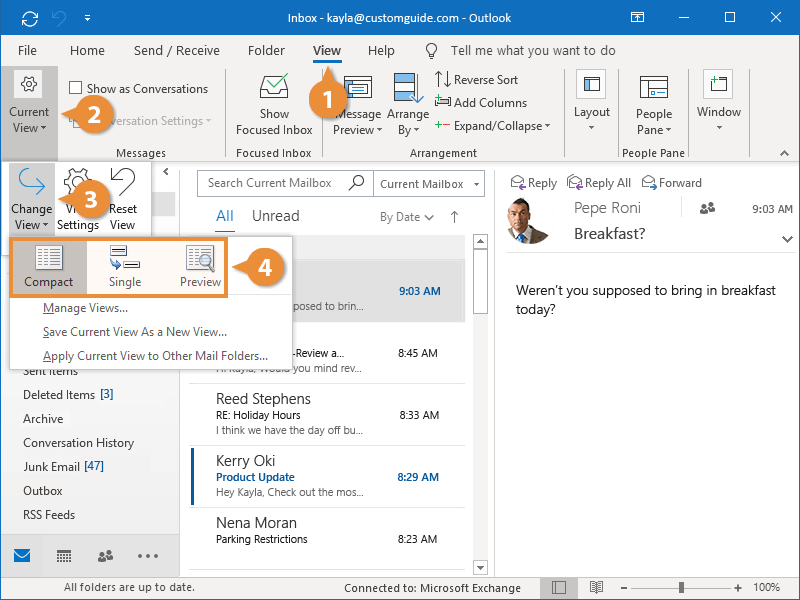Open the Layout dropdown
This screenshot has height=600, width=800.
coord(591,101)
